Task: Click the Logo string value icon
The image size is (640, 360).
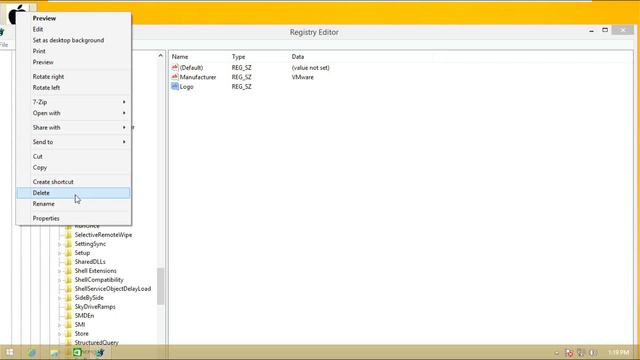Action: tap(175, 87)
